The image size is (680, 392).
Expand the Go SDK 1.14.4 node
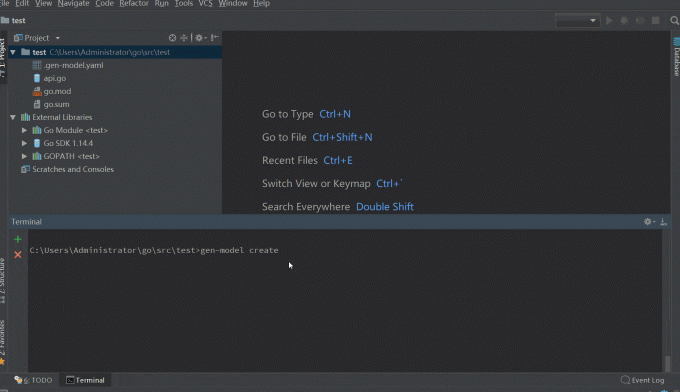[x=24, y=143]
